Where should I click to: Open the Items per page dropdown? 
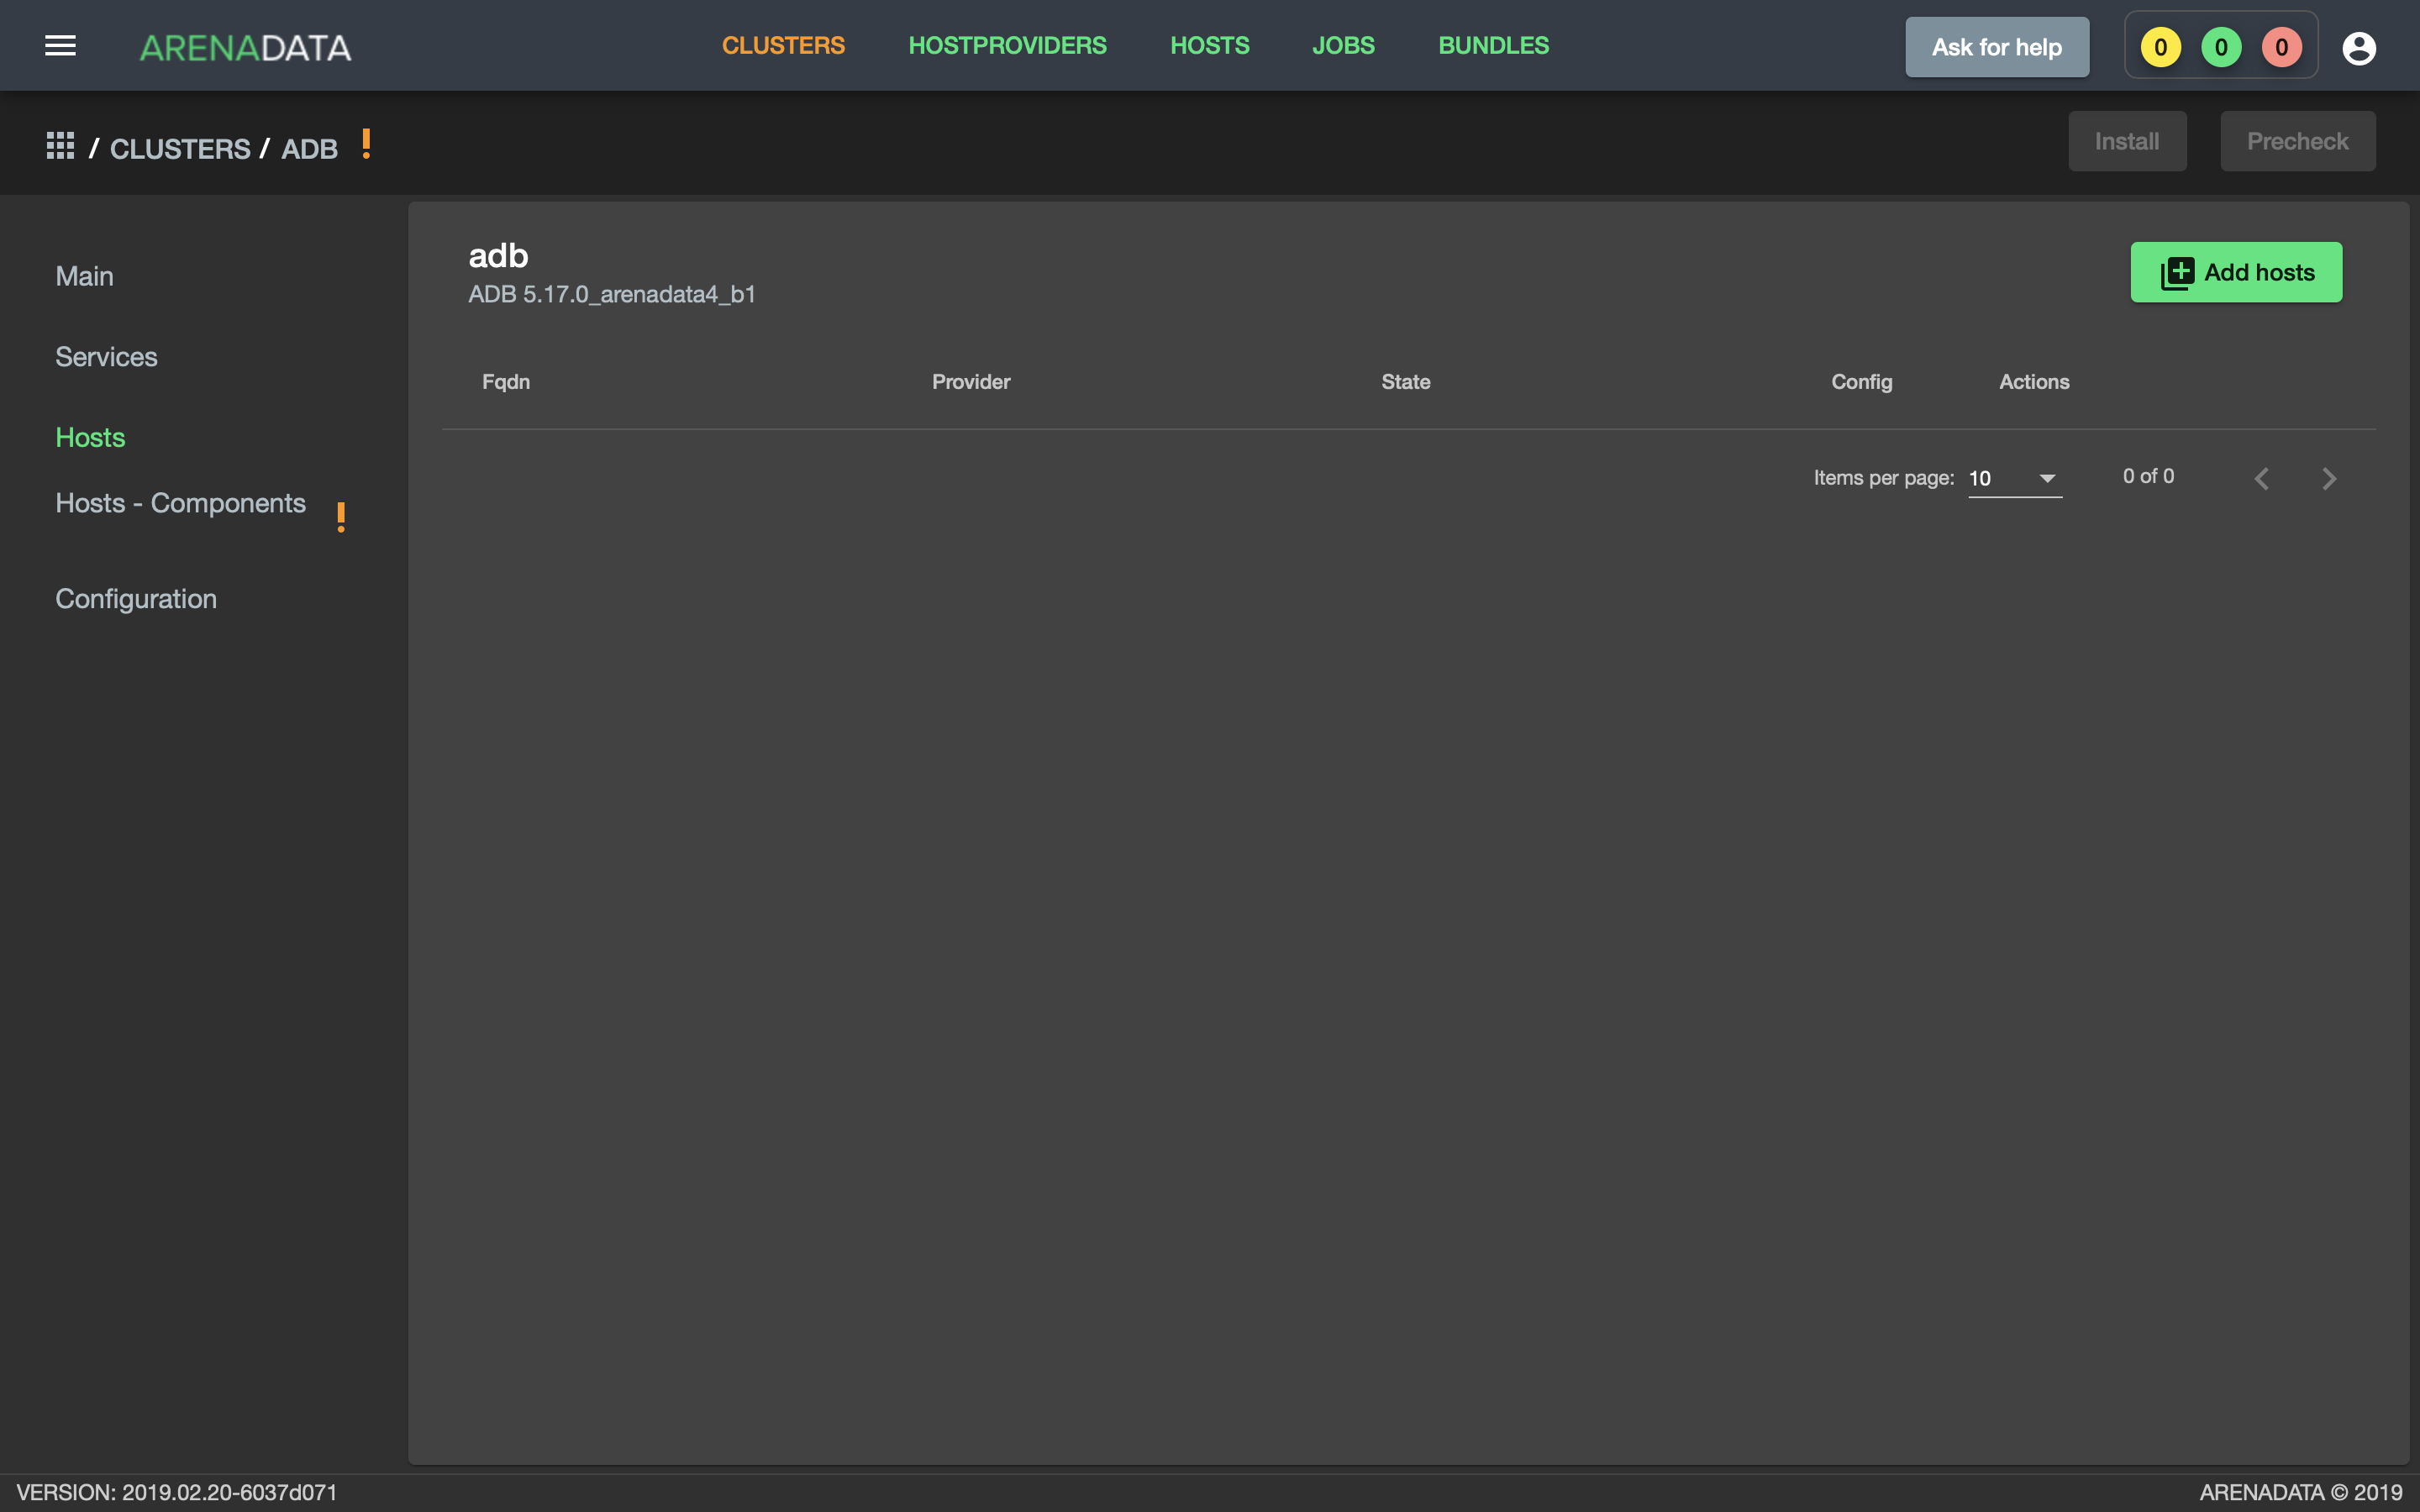(x=2015, y=479)
